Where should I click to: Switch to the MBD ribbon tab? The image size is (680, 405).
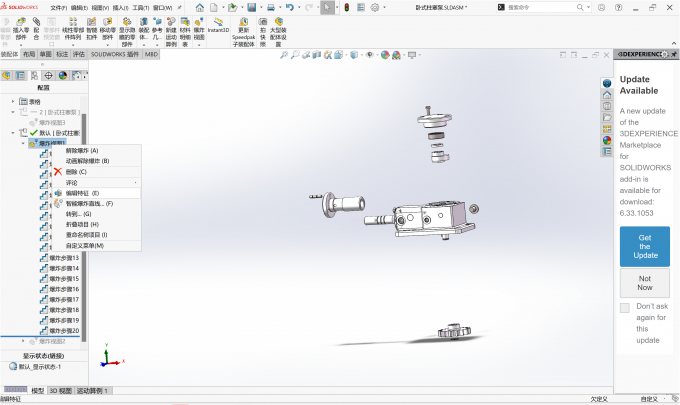151,54
